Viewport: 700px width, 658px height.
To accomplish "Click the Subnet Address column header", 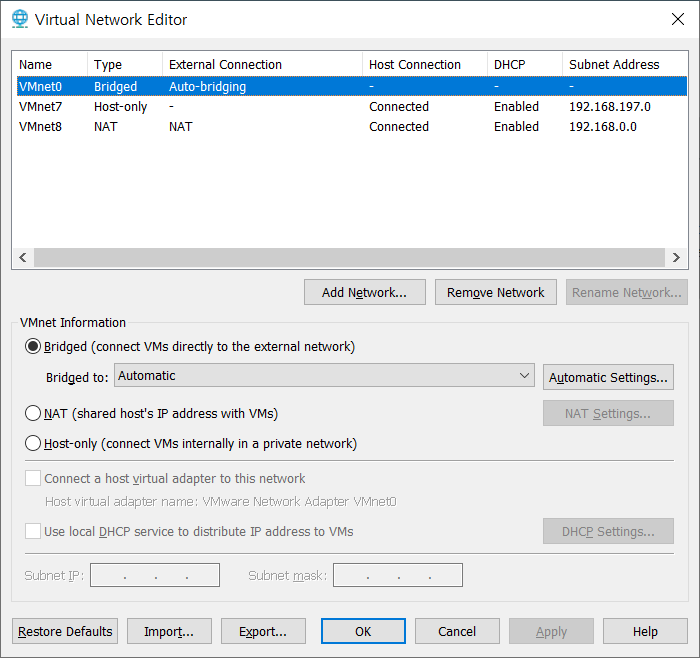I will pyautogui.click(x=625, y=64).
